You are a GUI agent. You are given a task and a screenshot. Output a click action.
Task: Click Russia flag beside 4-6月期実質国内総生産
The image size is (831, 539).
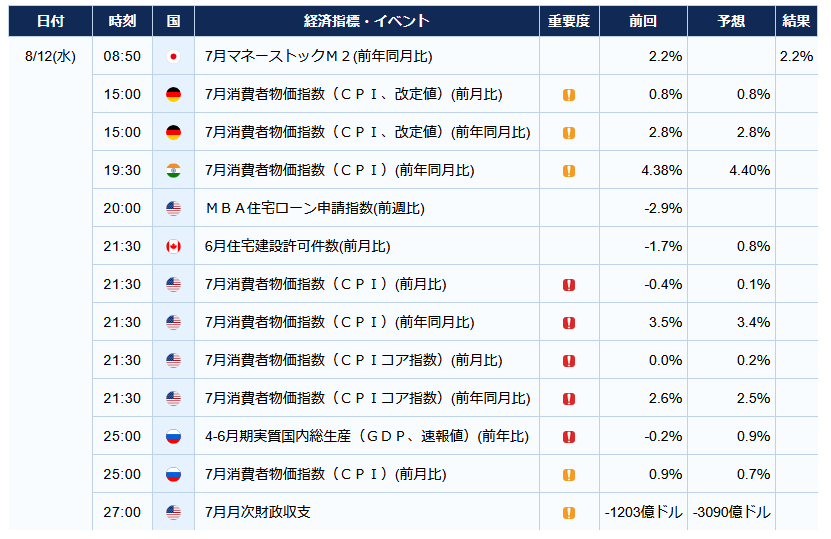click(x=173, y=436)
